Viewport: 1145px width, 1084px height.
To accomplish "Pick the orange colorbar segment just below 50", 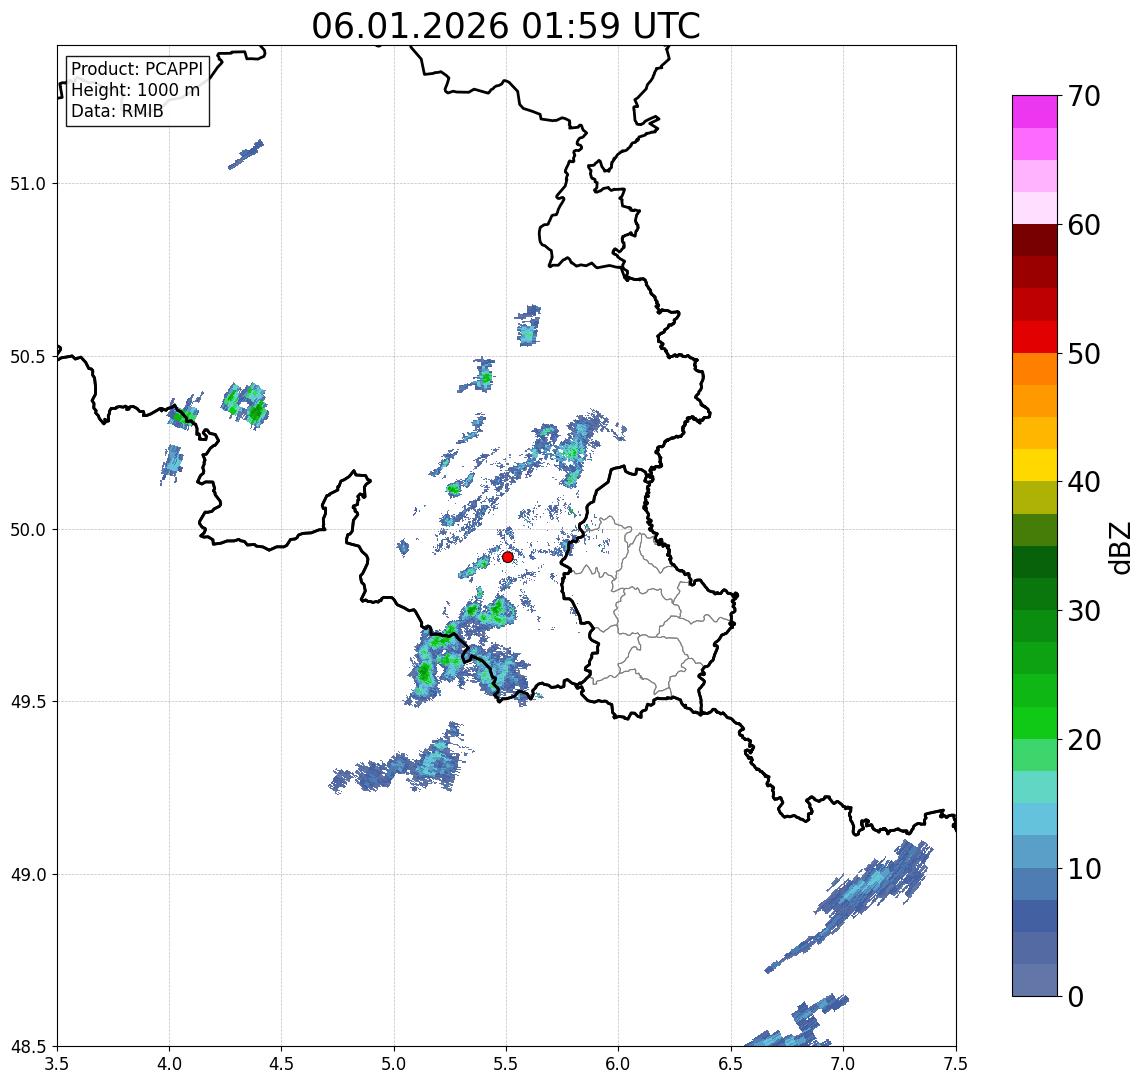I will tap(1035, 370).
